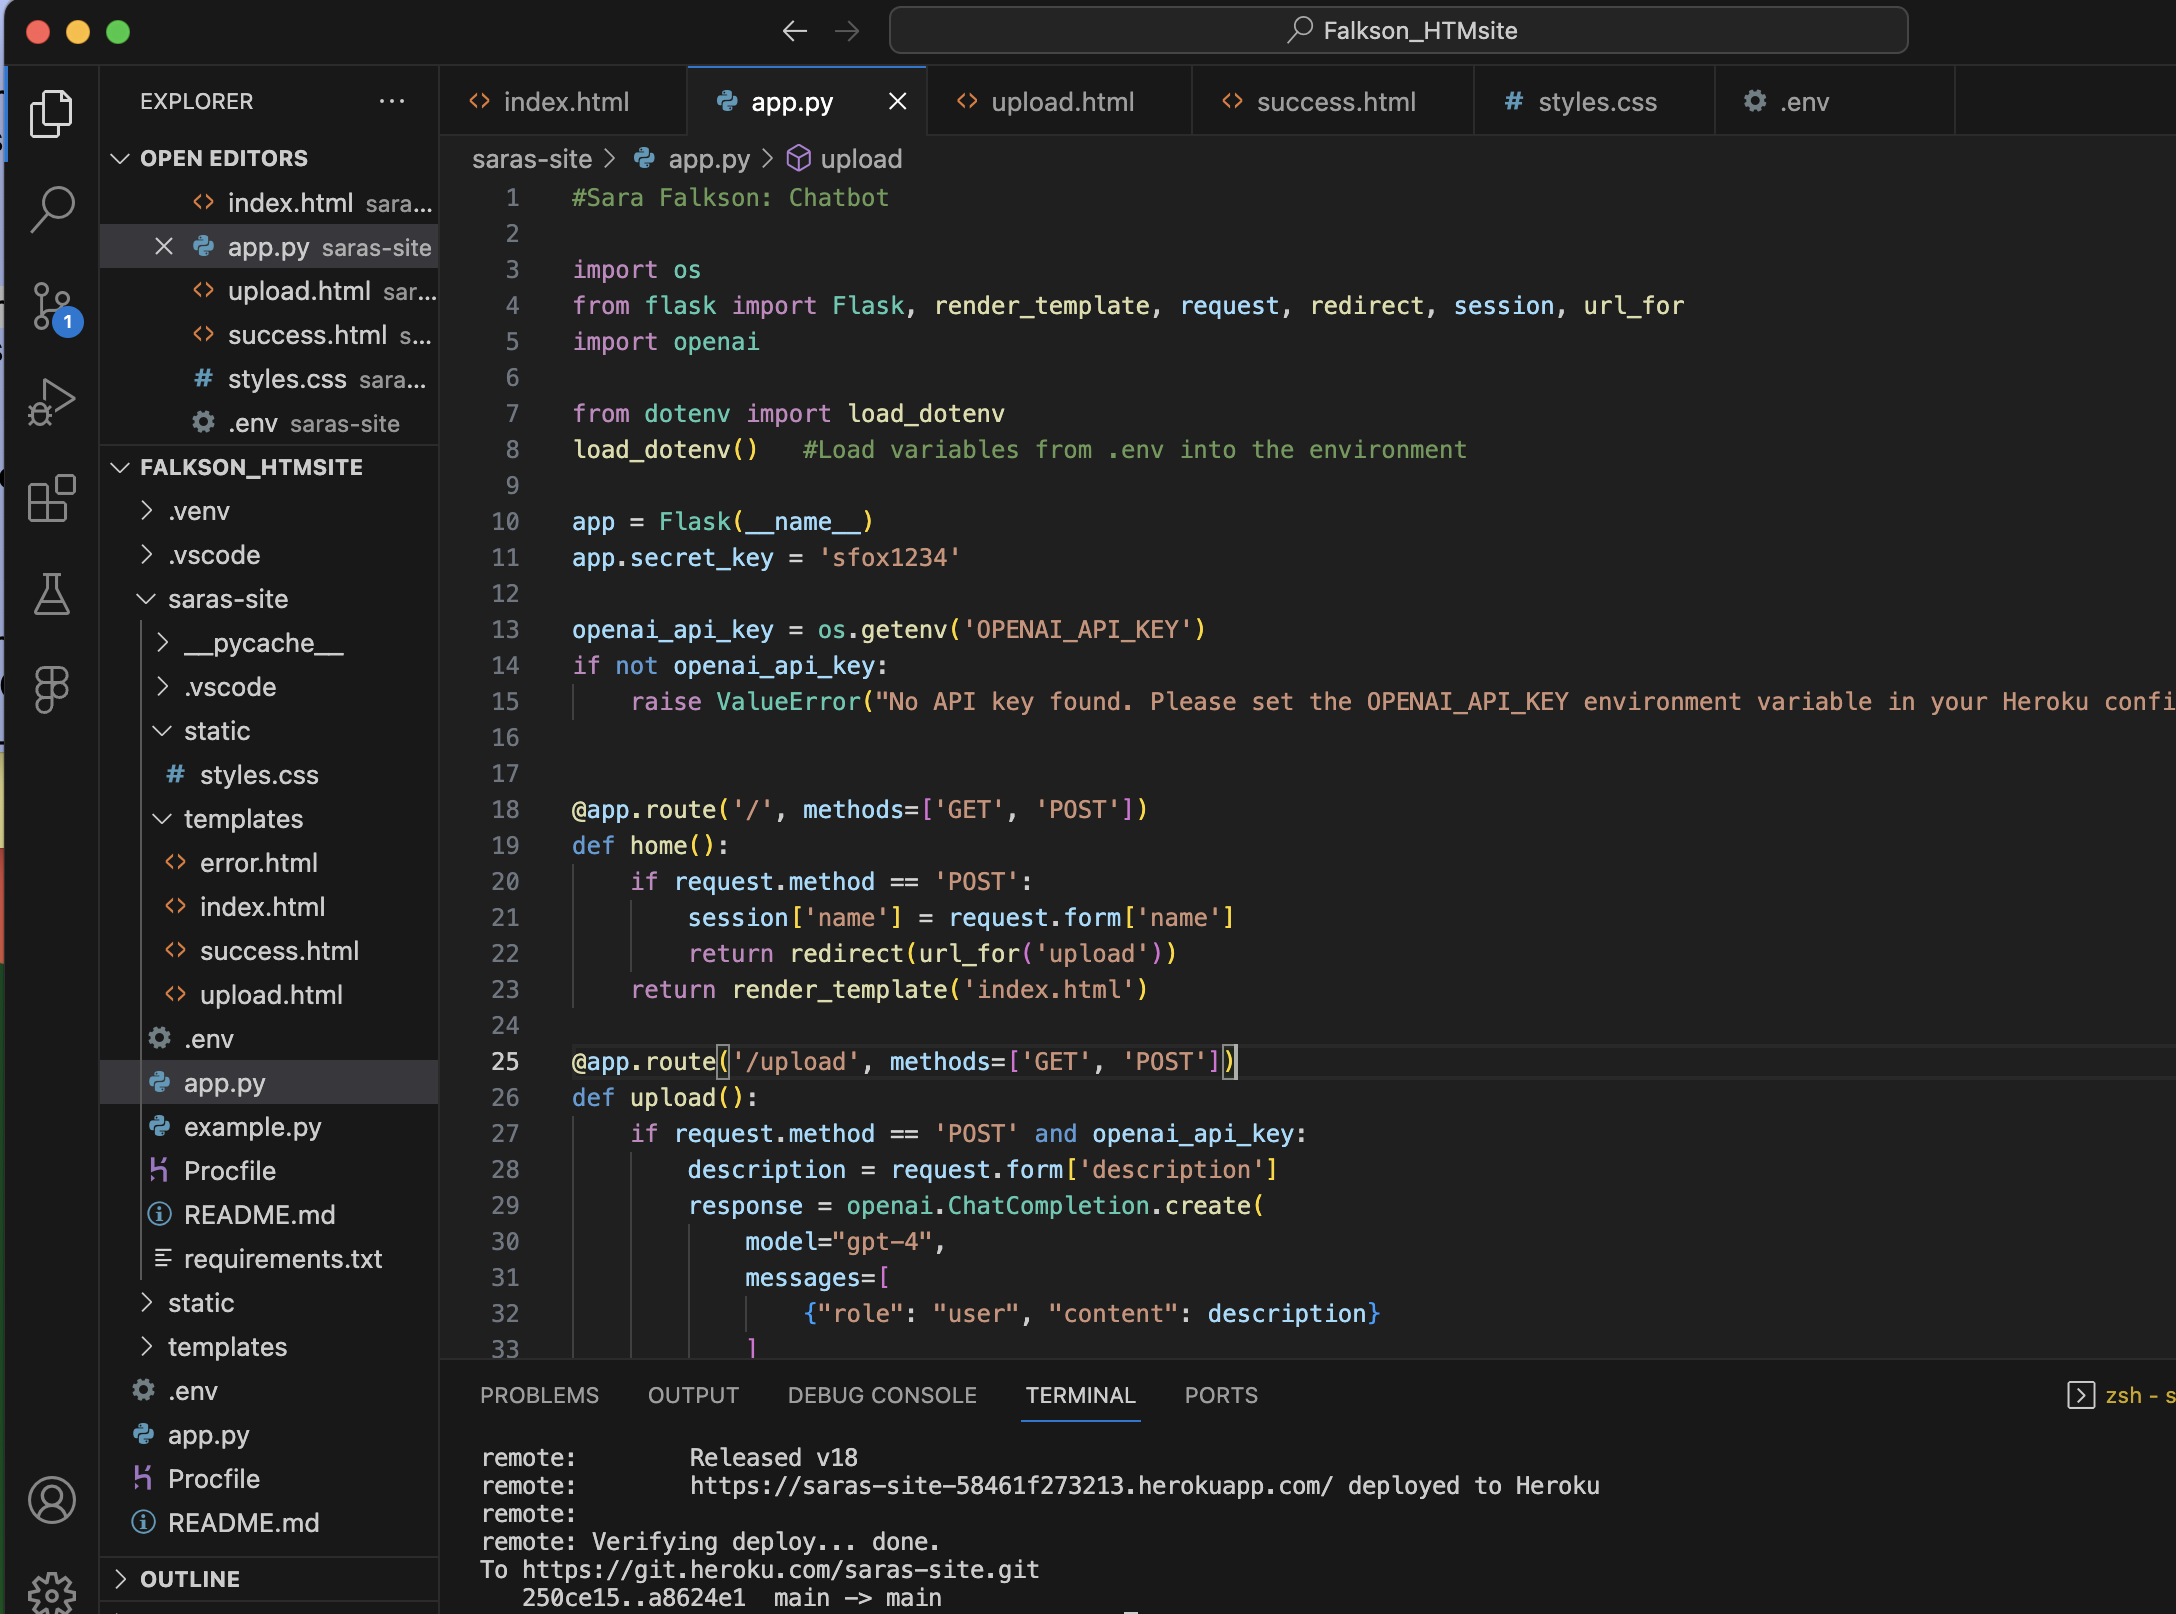Open root-level app.py file

tap(270, 1435)
